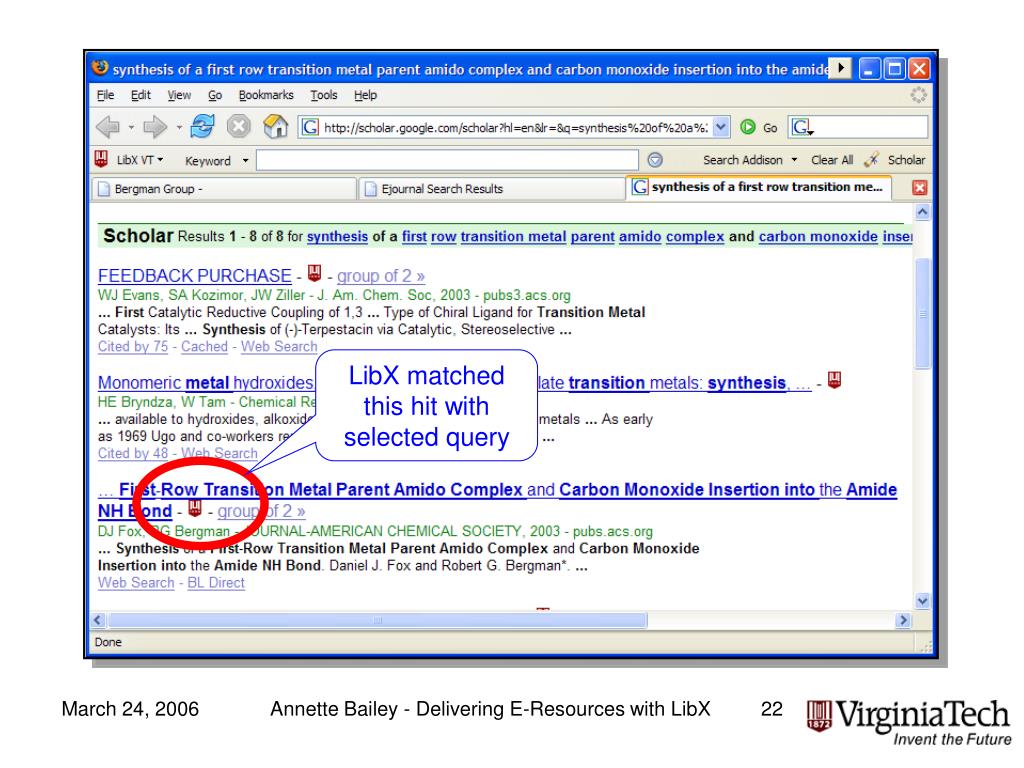
Task: Open the Bookmarks menu
Action: [x=266, y=95]
